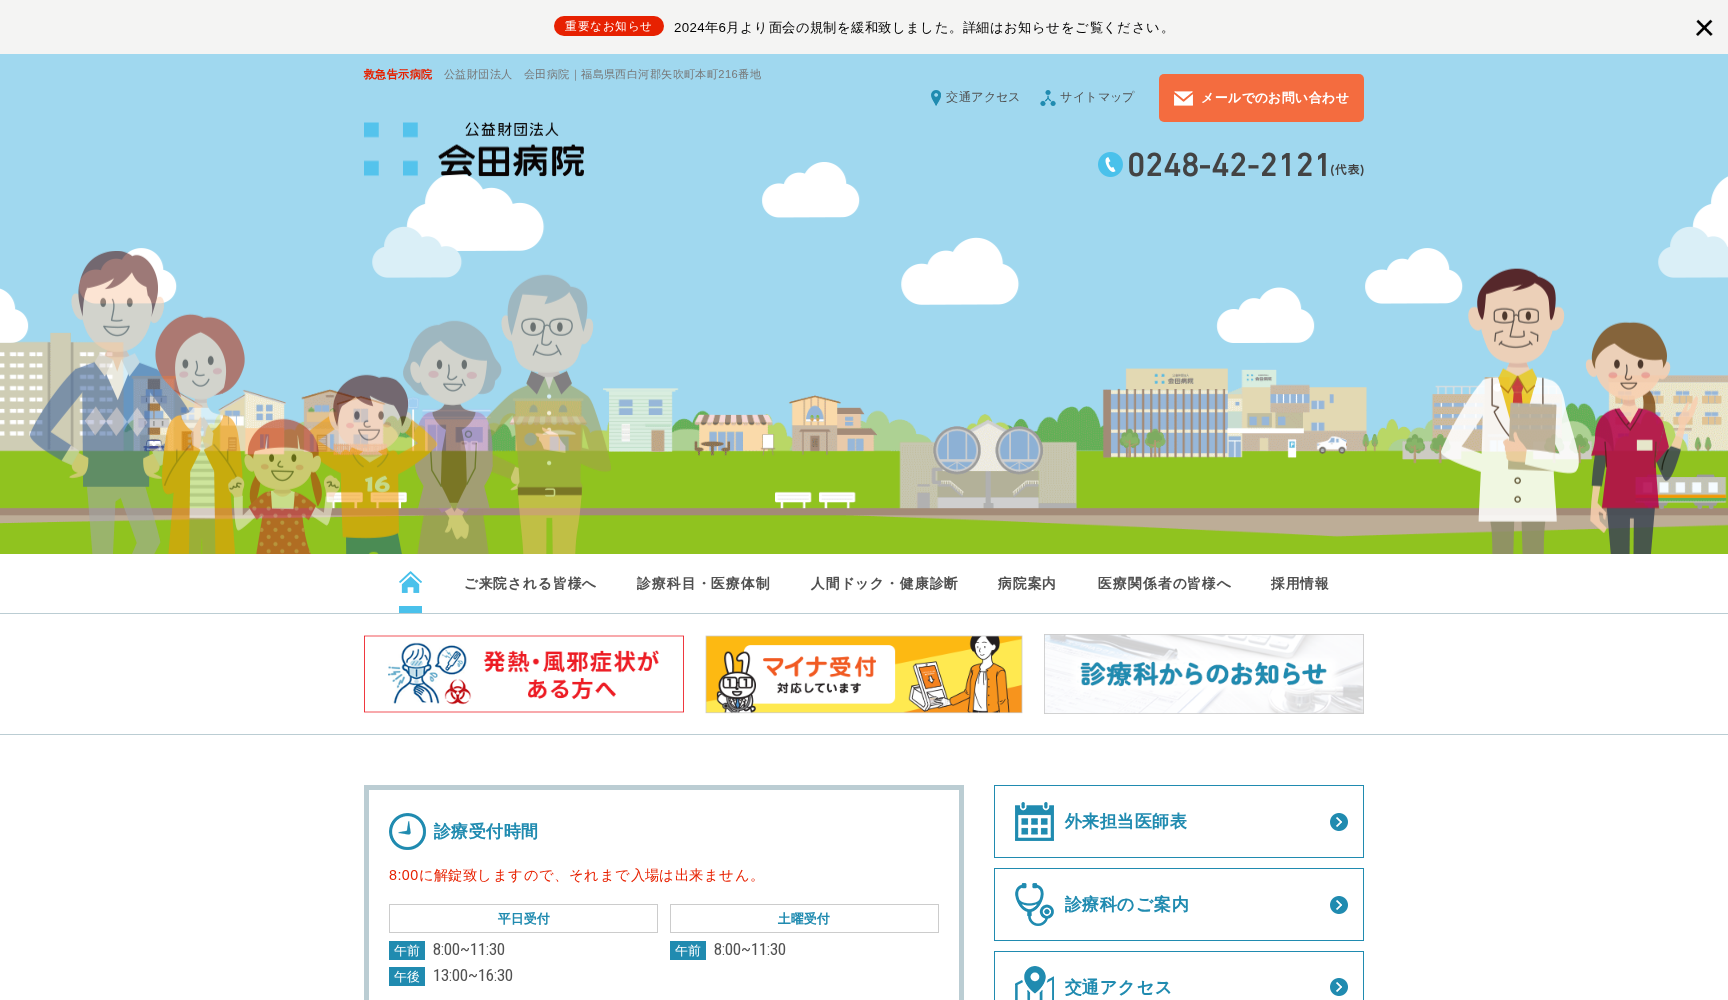
Task: Select 採用情報 from the navigation bar
Action: pos(1300,583)
